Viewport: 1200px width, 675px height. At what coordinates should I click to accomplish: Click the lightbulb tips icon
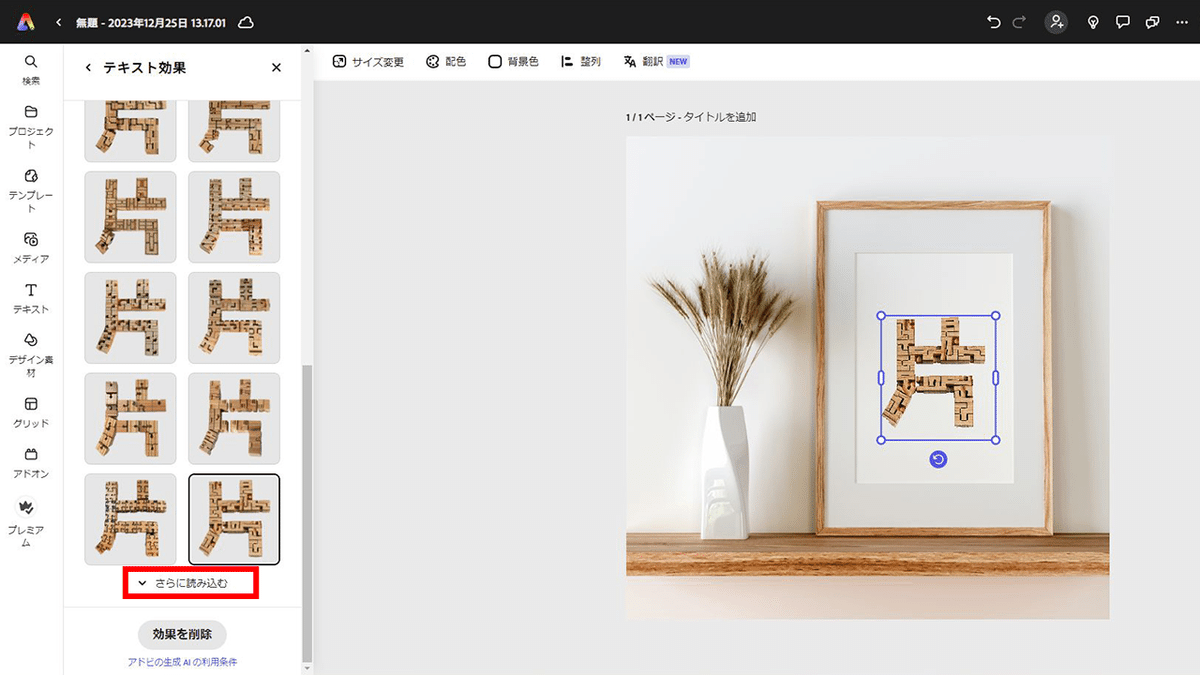tap(1093, 22)
